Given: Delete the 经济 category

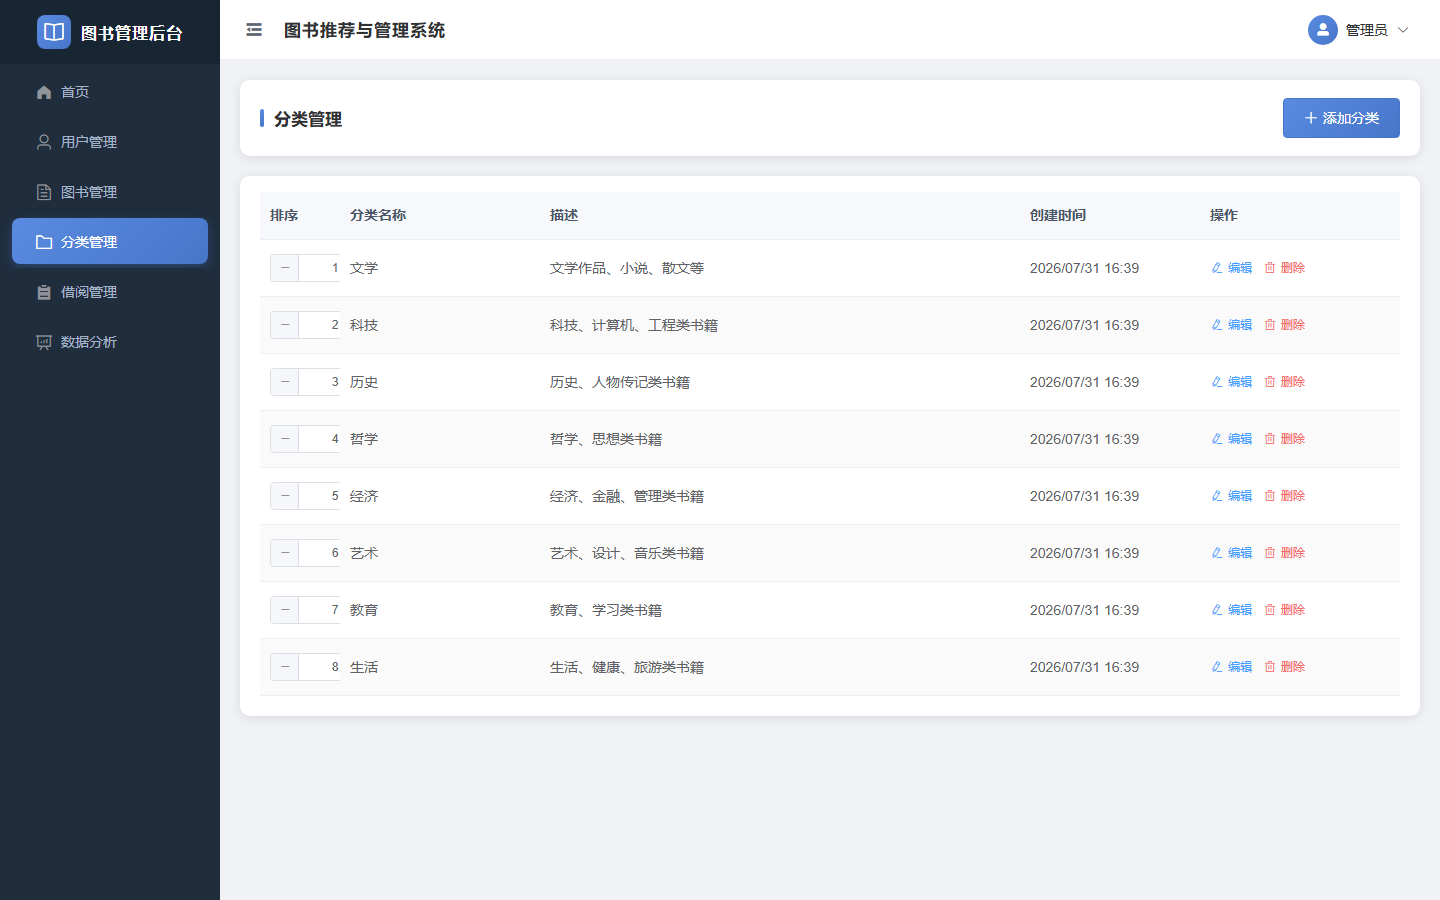Looking at the screenshot, I should (1285, 496).
